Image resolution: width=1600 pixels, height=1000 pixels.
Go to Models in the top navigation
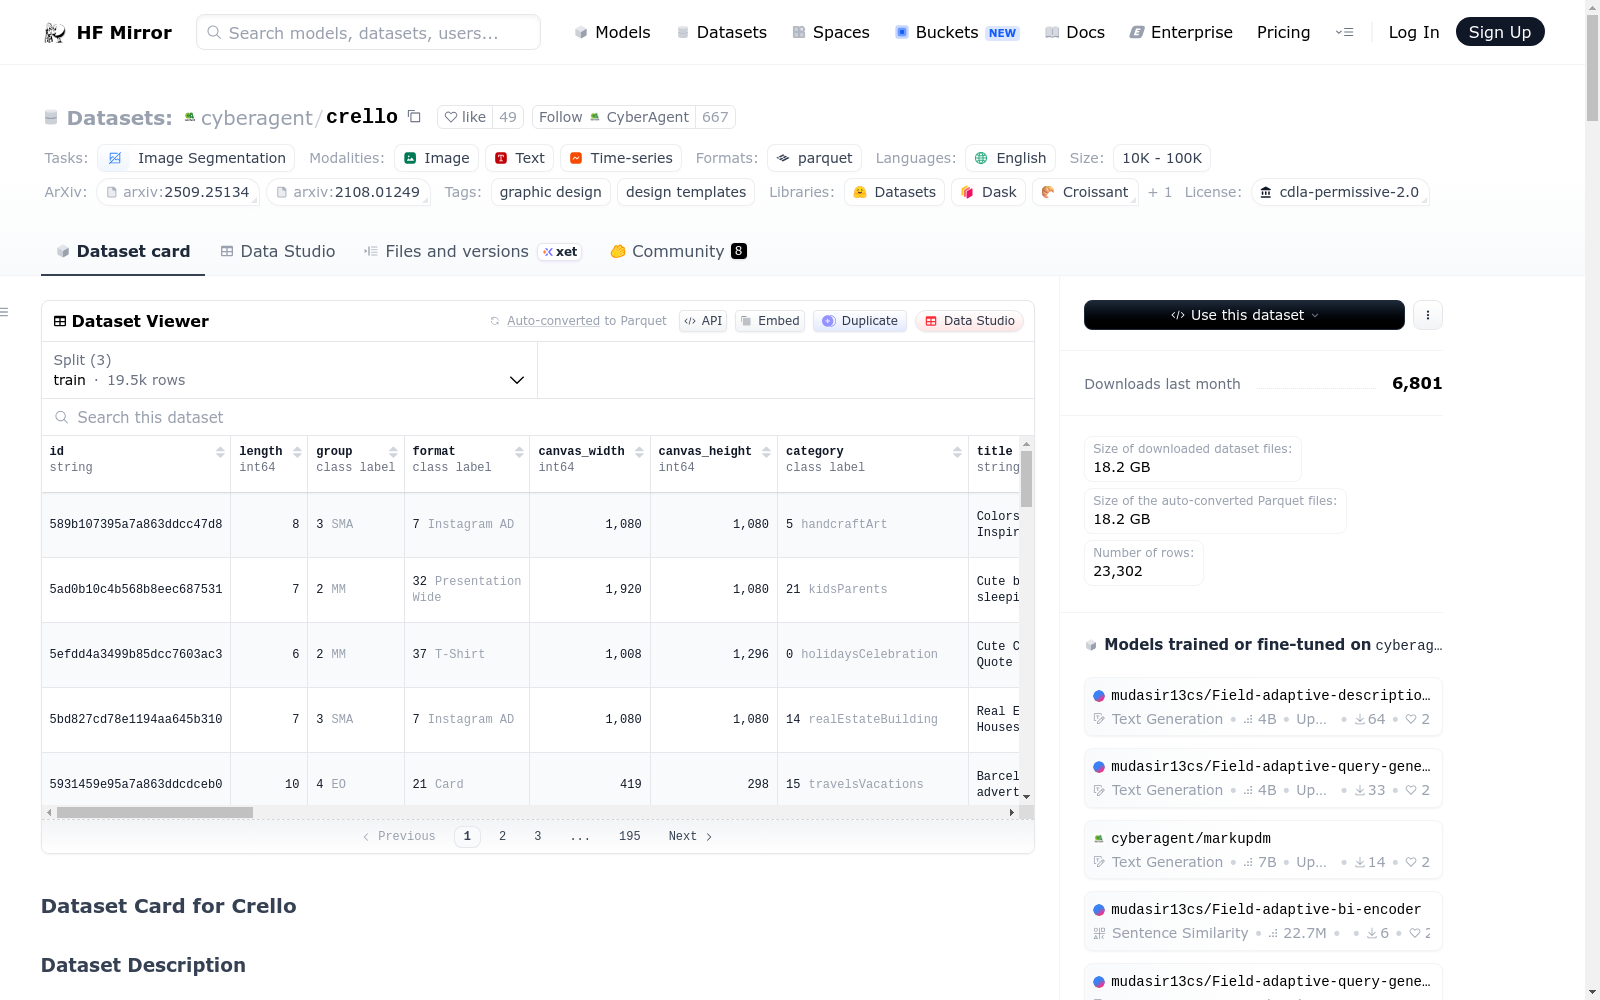coord(612,33)
